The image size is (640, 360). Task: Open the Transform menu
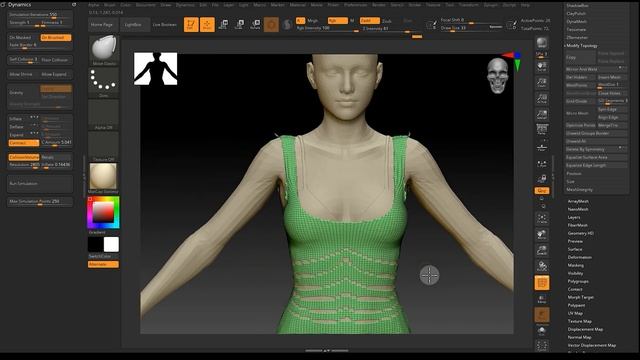pyautogui.click(x=469, y=5)
